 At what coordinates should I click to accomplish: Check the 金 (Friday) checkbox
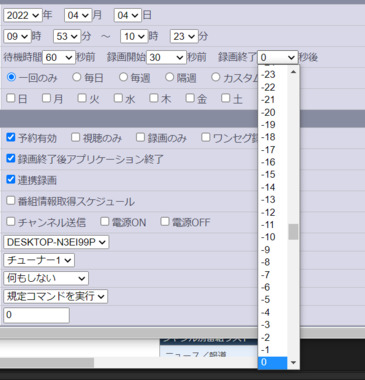click(190, 98)
